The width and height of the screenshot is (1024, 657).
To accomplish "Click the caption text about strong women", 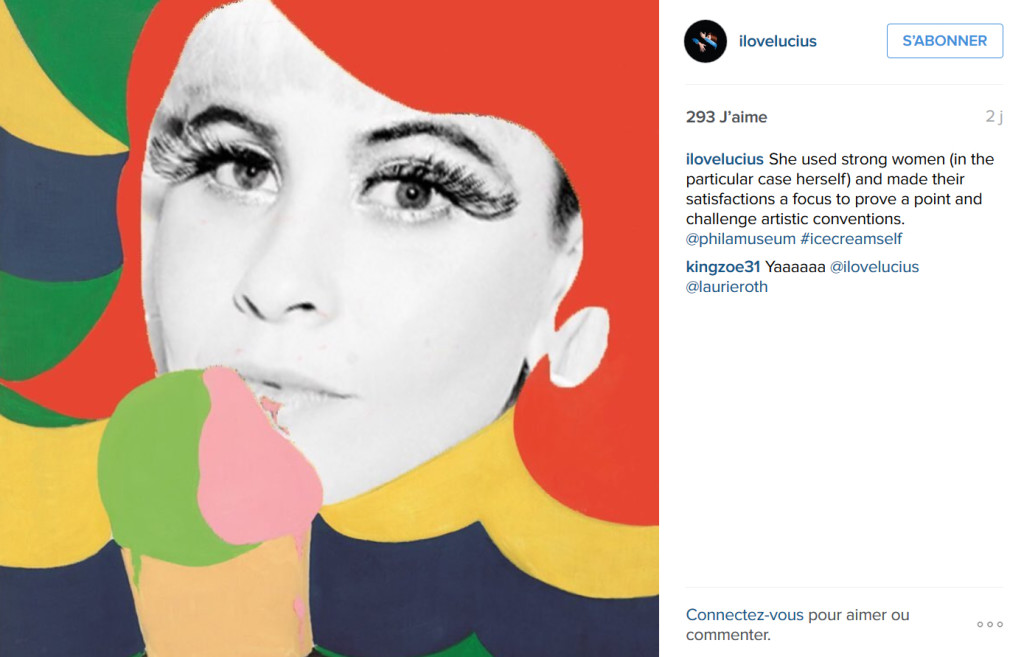I will point(839,189).
